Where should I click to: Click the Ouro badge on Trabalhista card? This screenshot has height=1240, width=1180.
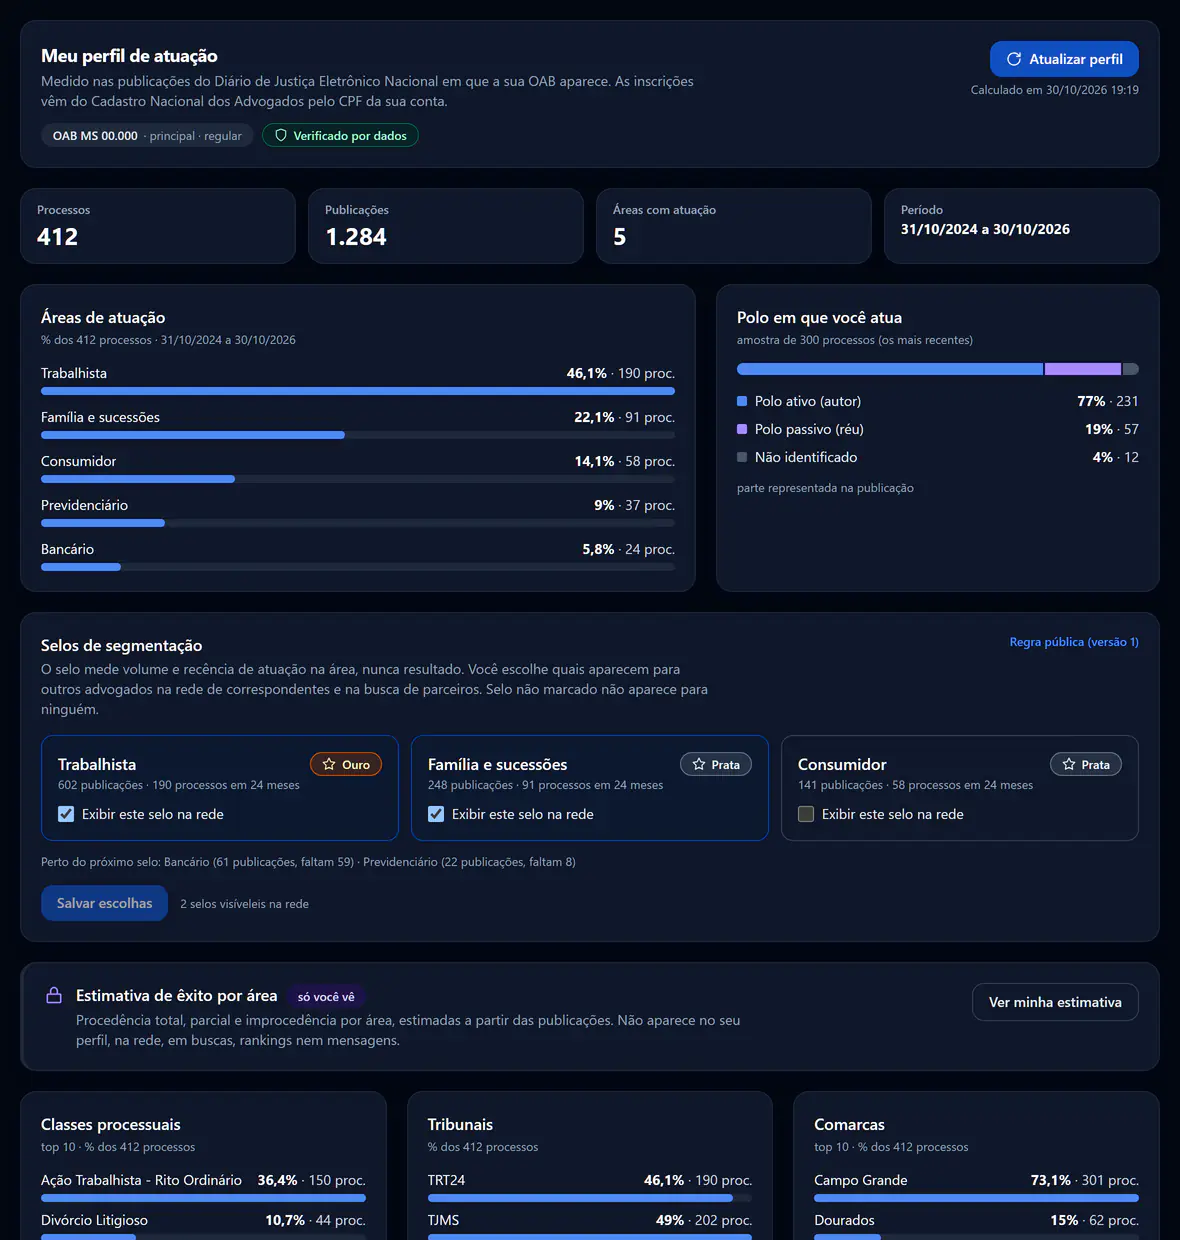(346, 764)
